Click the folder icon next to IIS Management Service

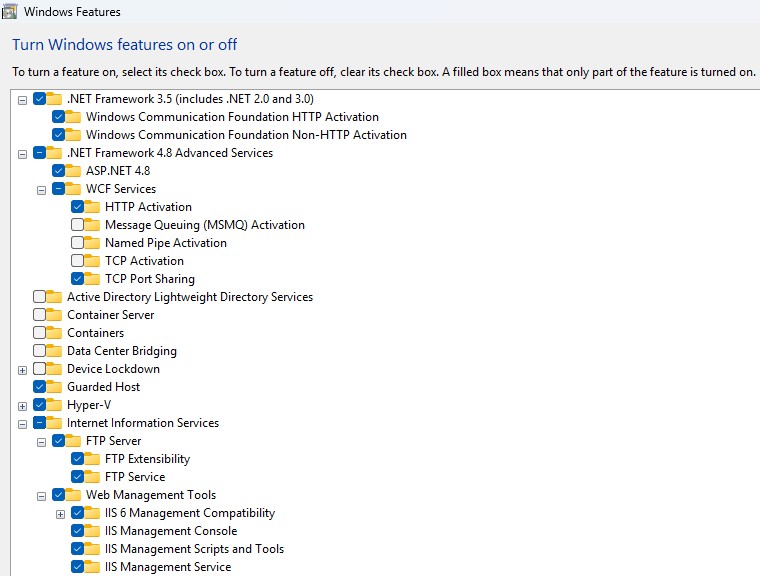pyautogui.click(x=92, y=567)
